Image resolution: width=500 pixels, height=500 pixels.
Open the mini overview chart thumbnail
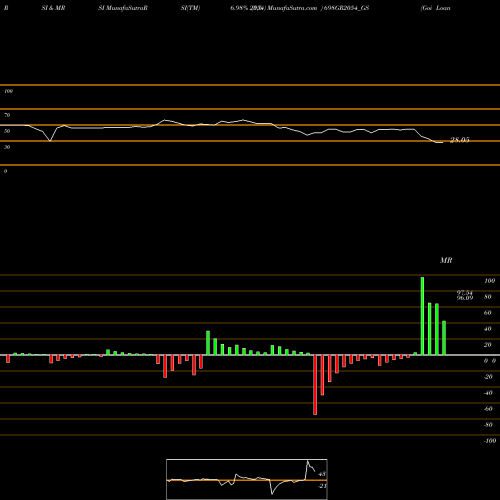pos(247,479)
